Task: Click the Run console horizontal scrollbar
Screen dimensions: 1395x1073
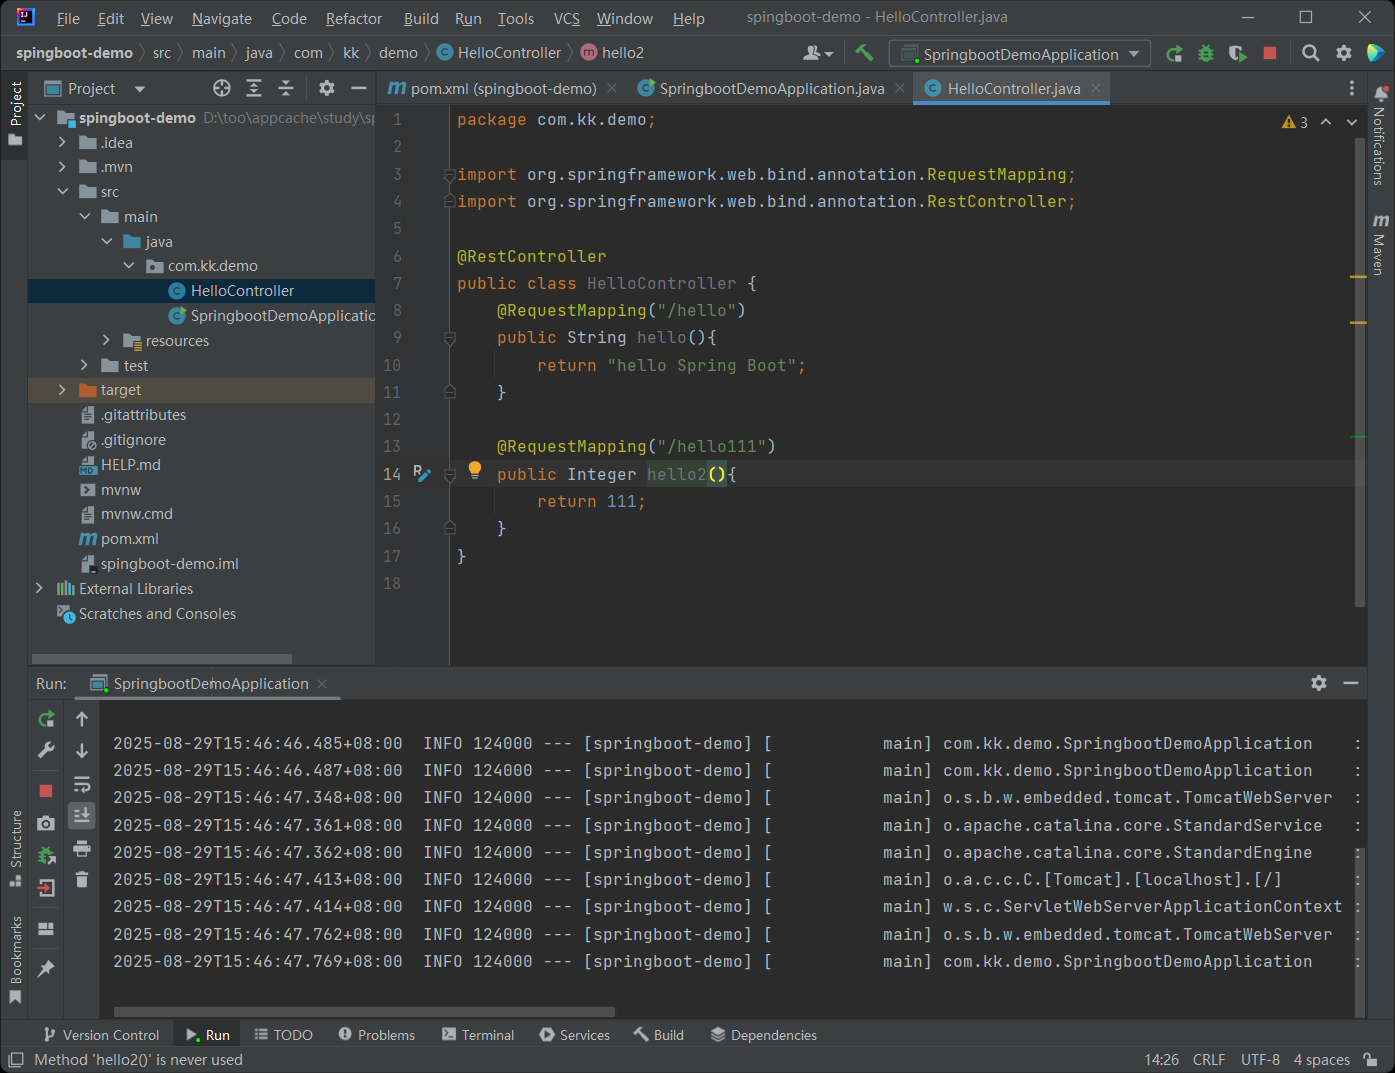Action: (x=364, y=1012)
